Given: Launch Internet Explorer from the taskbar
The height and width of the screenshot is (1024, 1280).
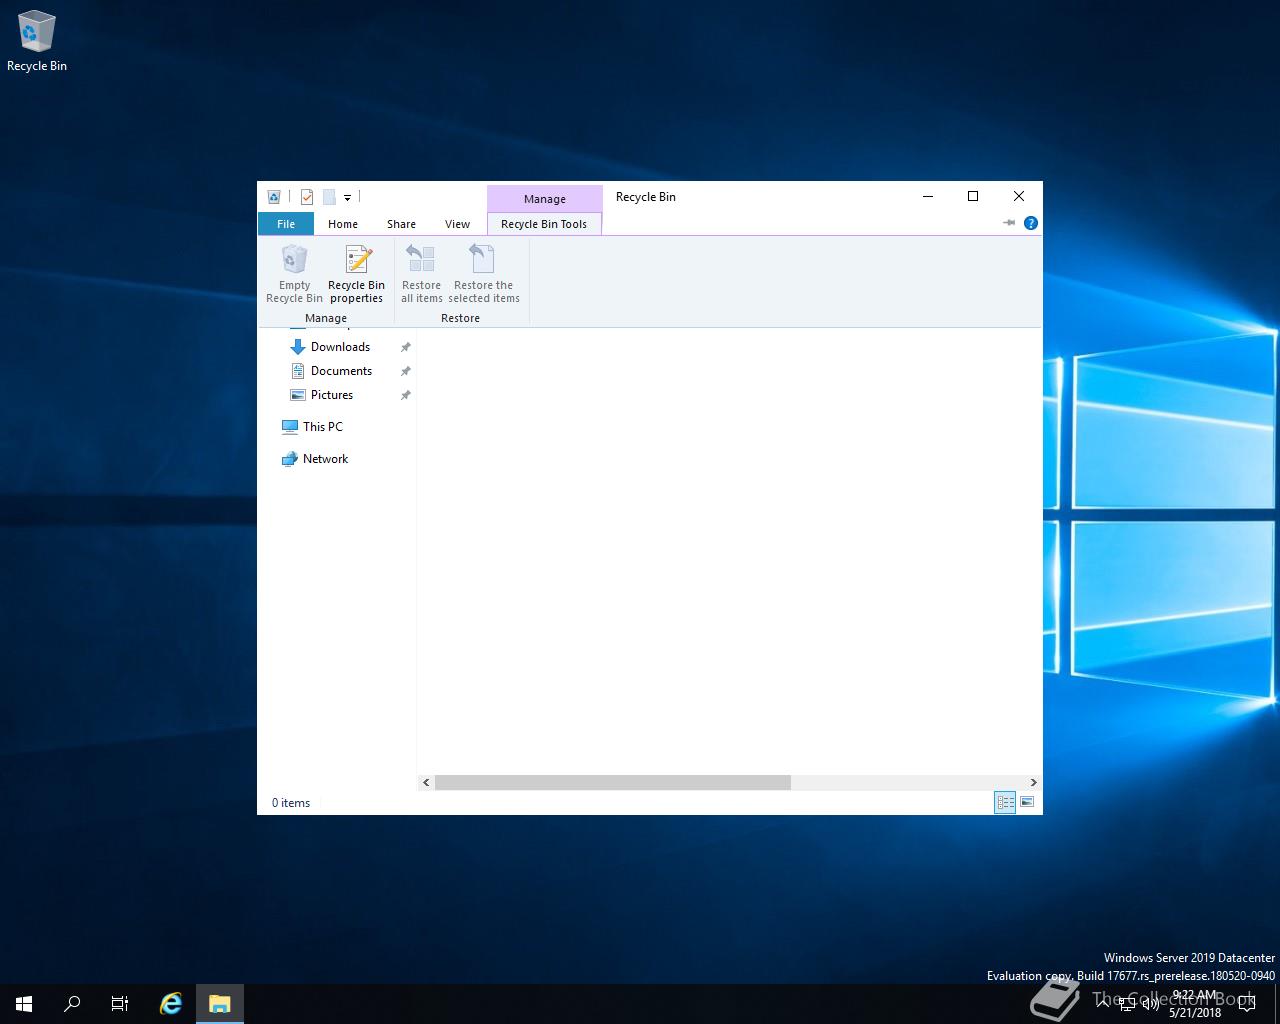Looking at the screenshot, I should click(x=171, y=1004).
